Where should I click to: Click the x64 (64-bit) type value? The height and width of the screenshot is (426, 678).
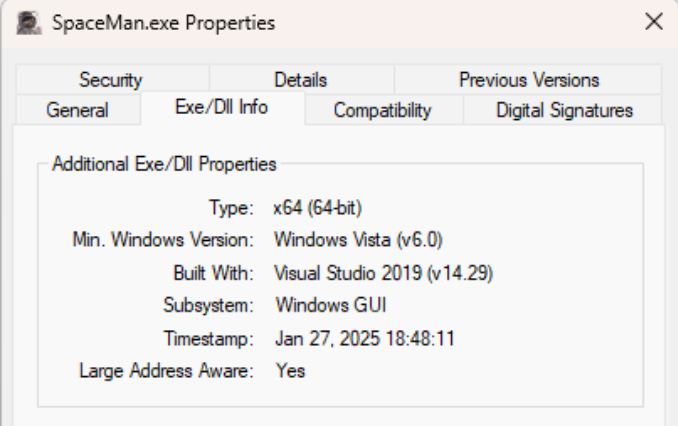point(317,208)
